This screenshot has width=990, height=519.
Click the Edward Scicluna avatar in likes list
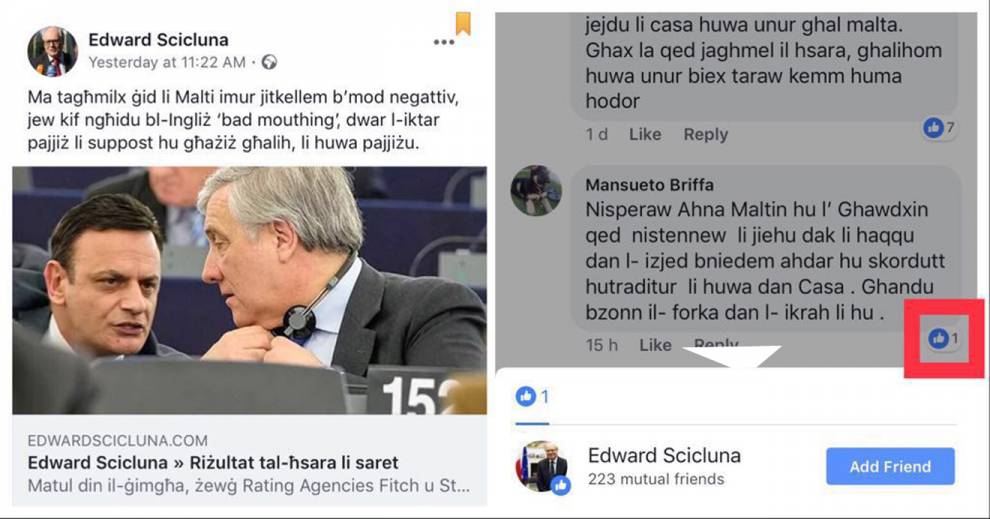click(544, 466)
